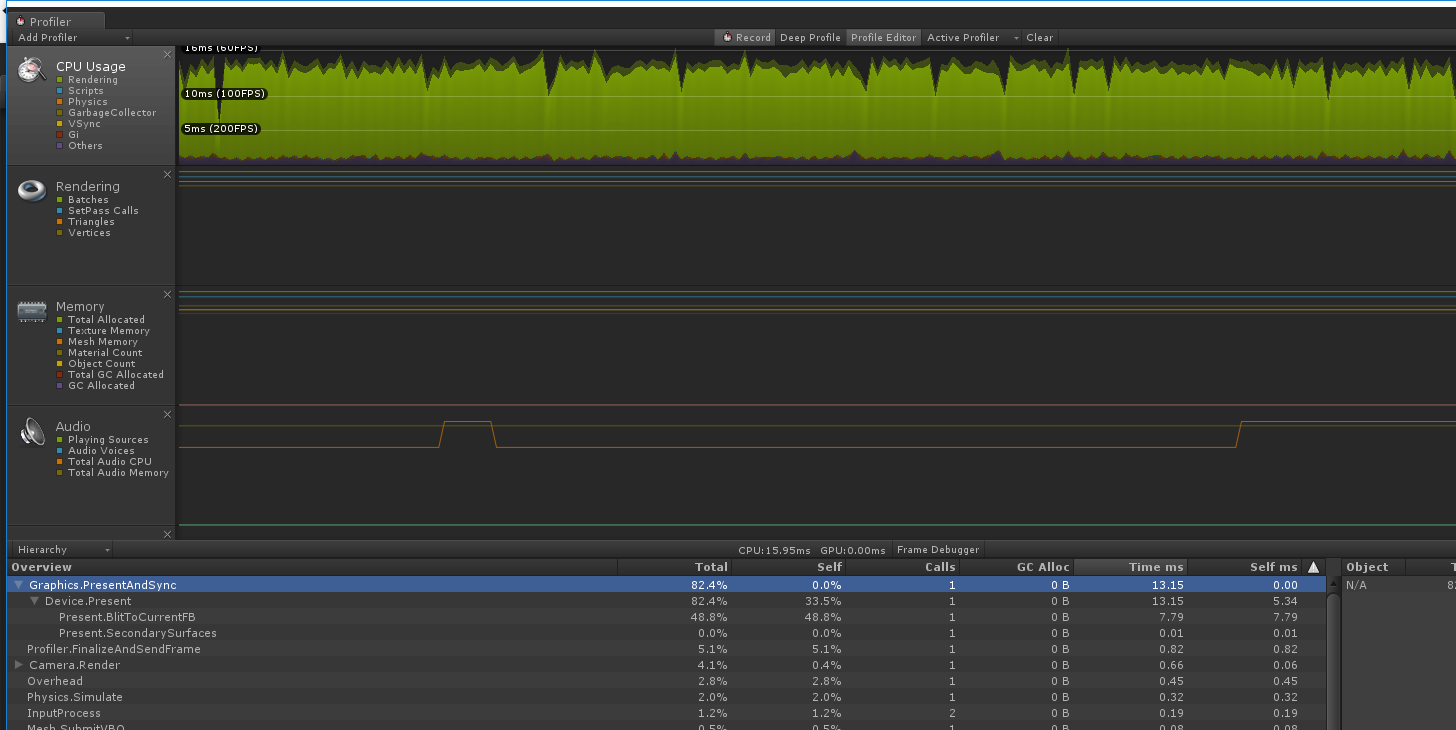Click the Total Audio Memory color swatch

coord(60,473)
